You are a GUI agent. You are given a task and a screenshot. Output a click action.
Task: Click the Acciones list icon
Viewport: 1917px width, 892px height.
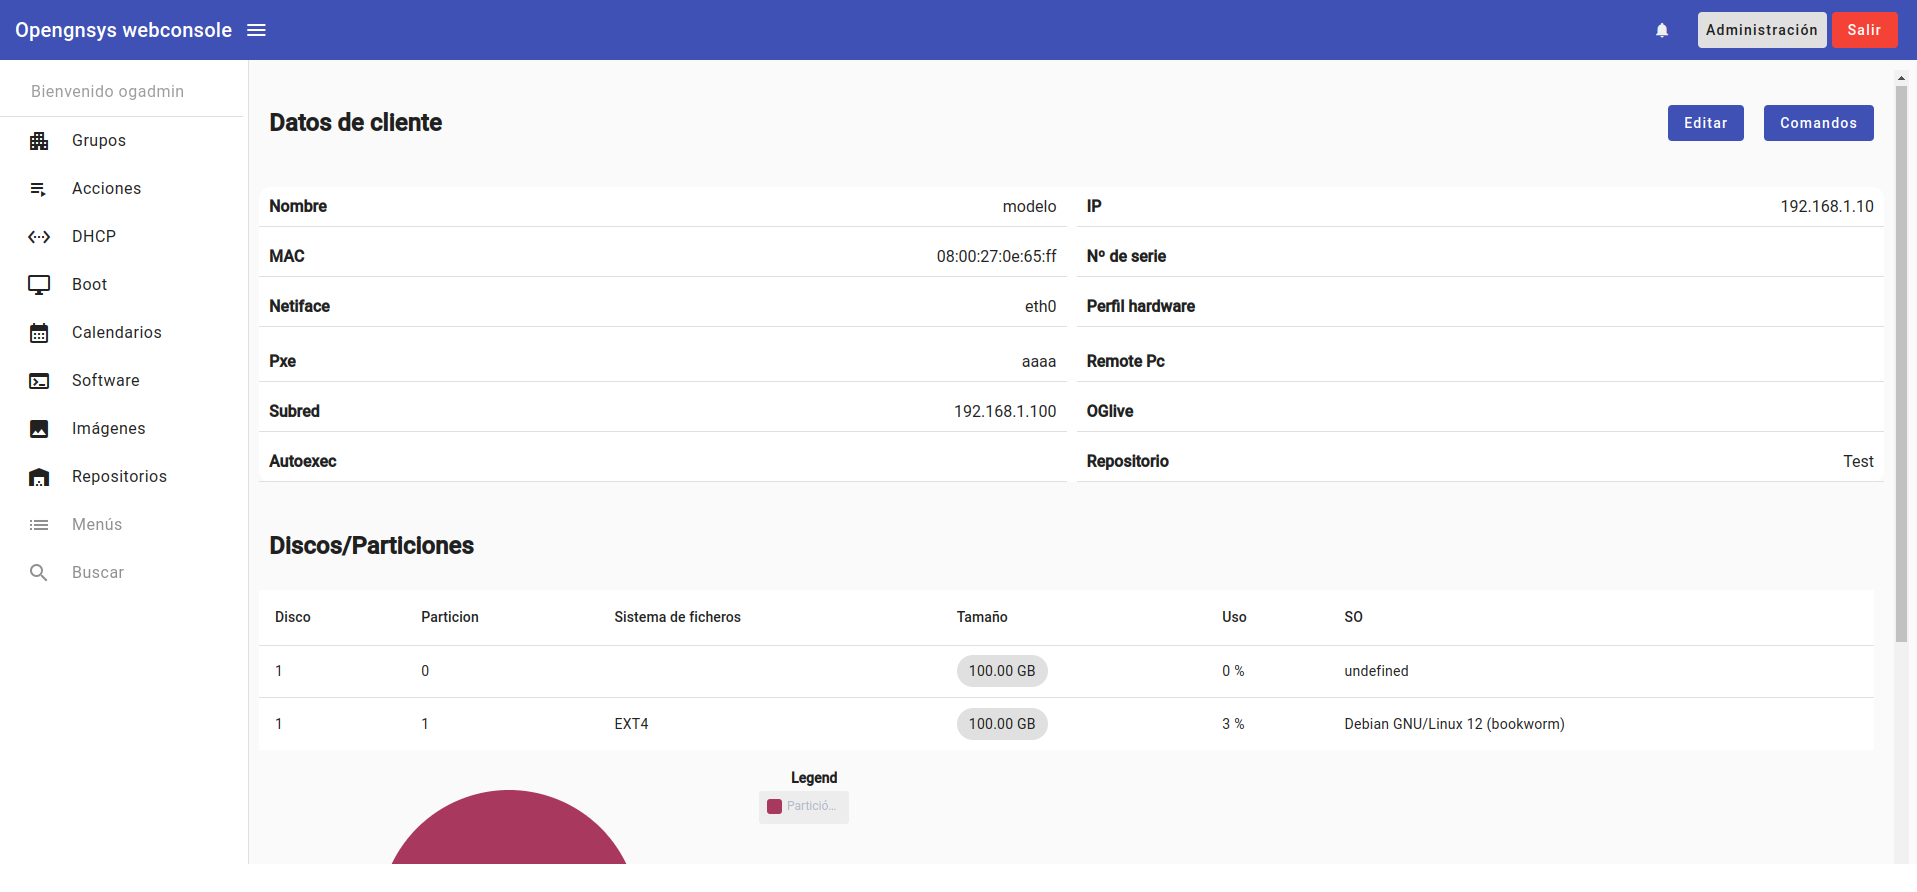point(39,189)
